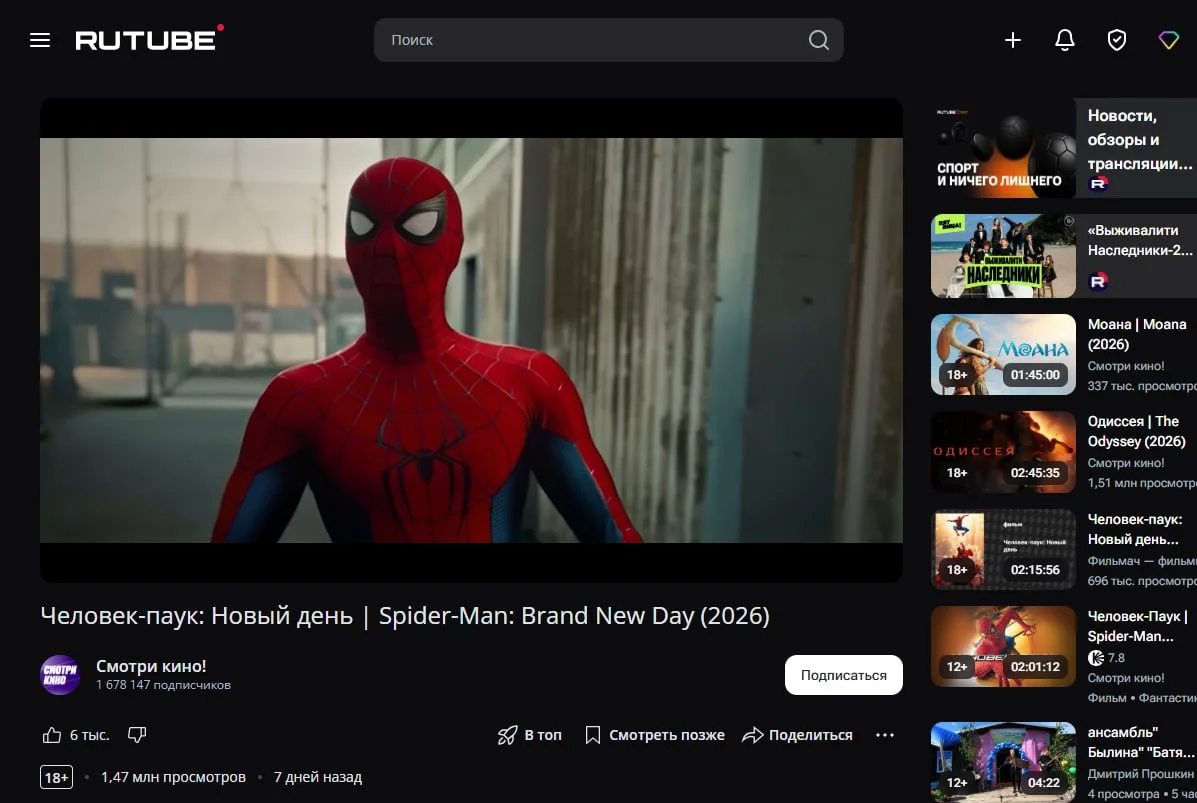Image resolution: width=1197 pixels, height=803 pixels.
Task: Open the three-dots more options menu
Action: [885, 735]
